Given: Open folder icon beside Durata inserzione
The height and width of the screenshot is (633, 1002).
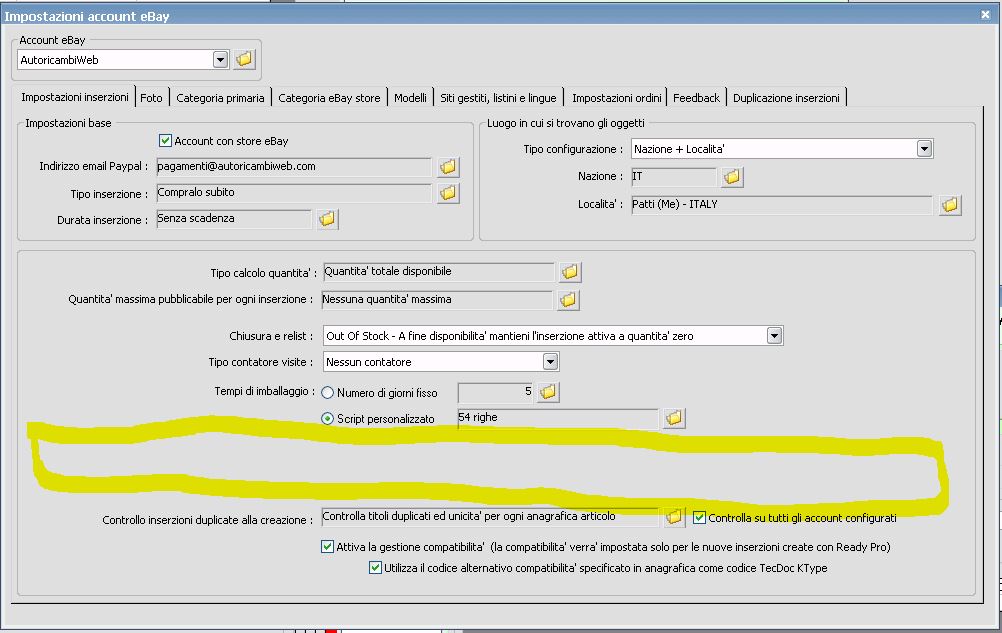Looking at the screenshot, I should tap(327, 219).
